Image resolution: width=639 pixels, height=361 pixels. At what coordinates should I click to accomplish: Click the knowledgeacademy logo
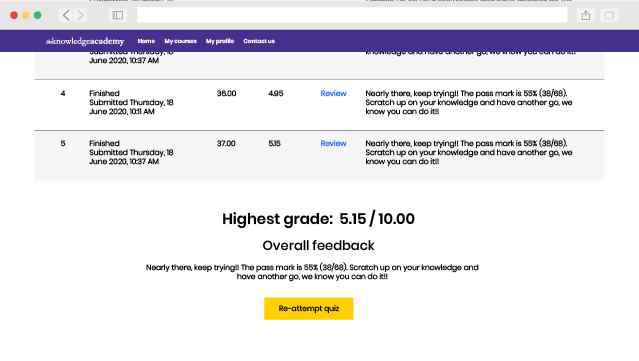click(85, 41)
